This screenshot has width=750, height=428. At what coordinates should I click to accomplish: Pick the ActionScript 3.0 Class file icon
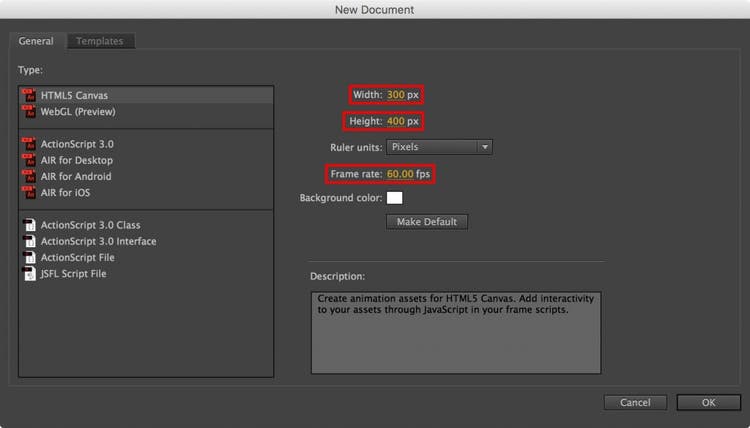28,225
